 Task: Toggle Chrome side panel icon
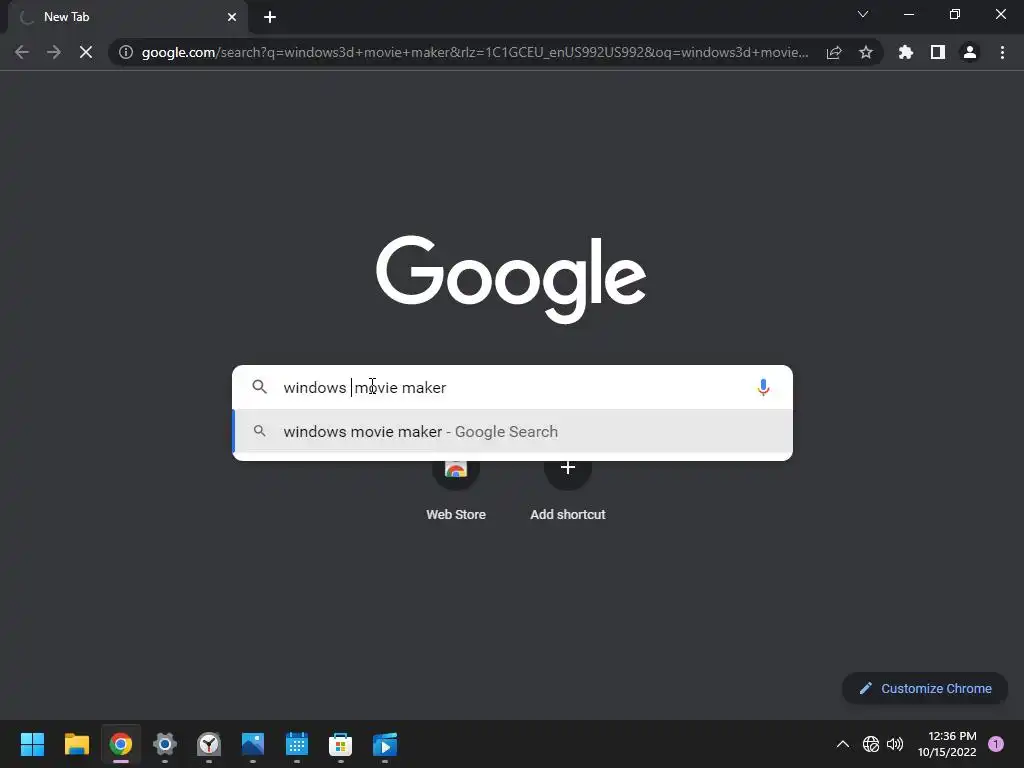pos(938,52)
